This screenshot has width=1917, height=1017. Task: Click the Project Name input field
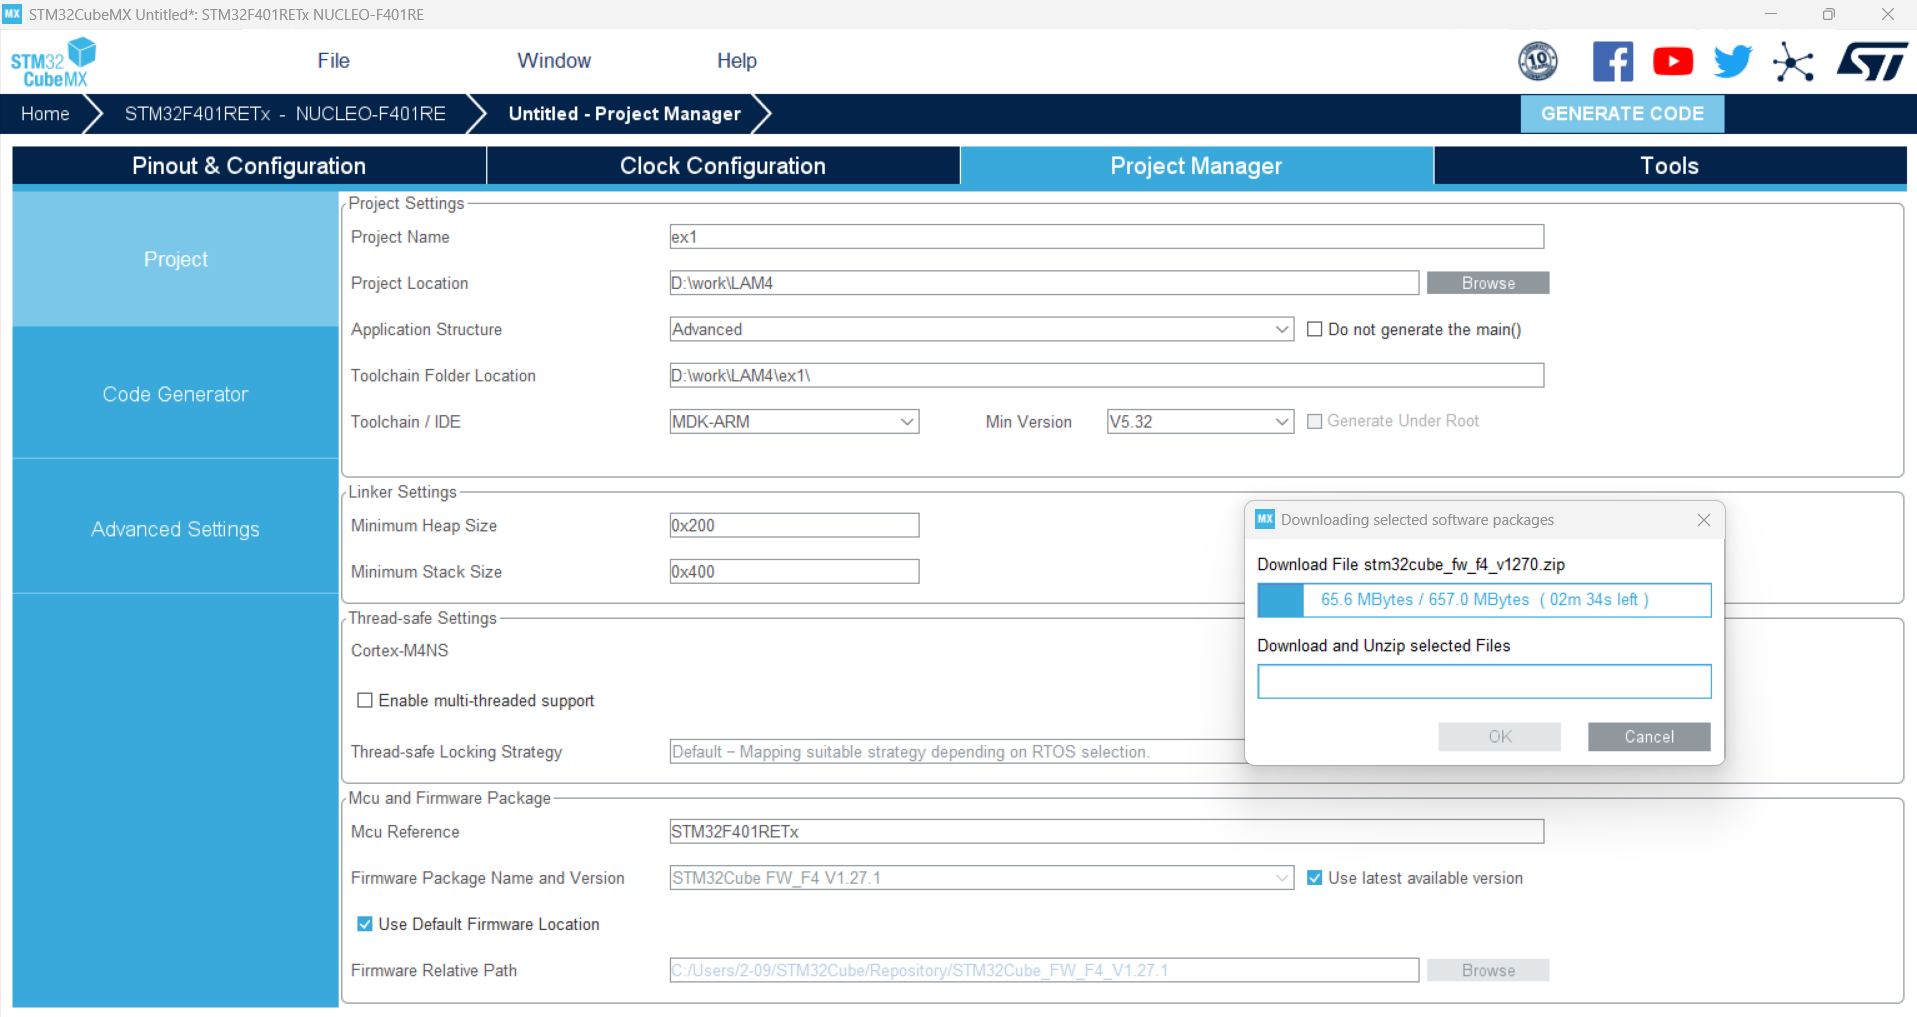coord(1106,237)
